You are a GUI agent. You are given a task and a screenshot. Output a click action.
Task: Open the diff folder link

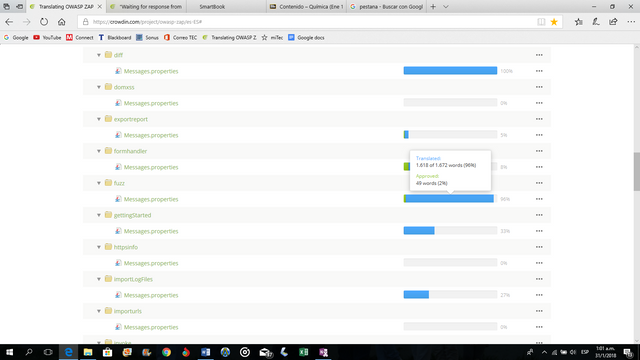pos(118,55)
